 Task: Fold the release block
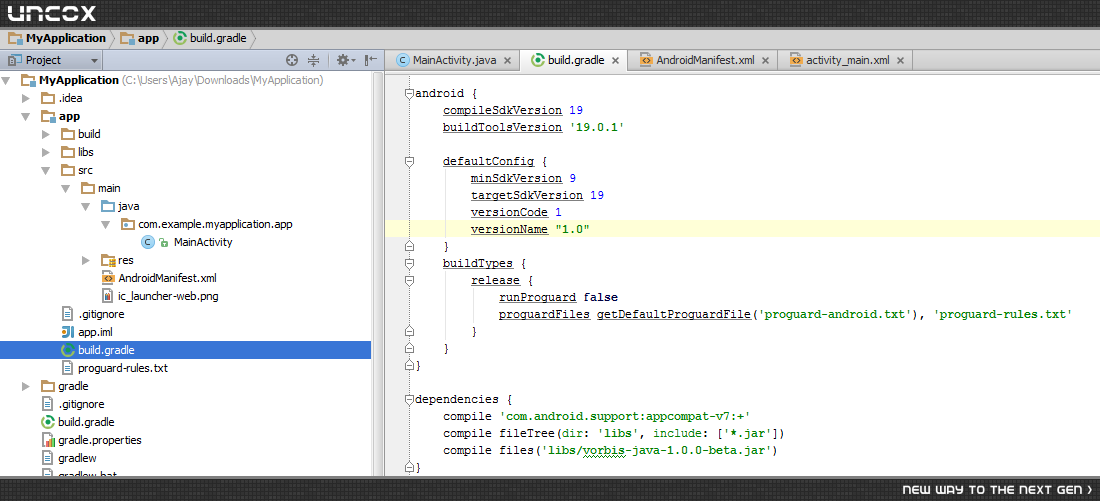coord(409,281)
